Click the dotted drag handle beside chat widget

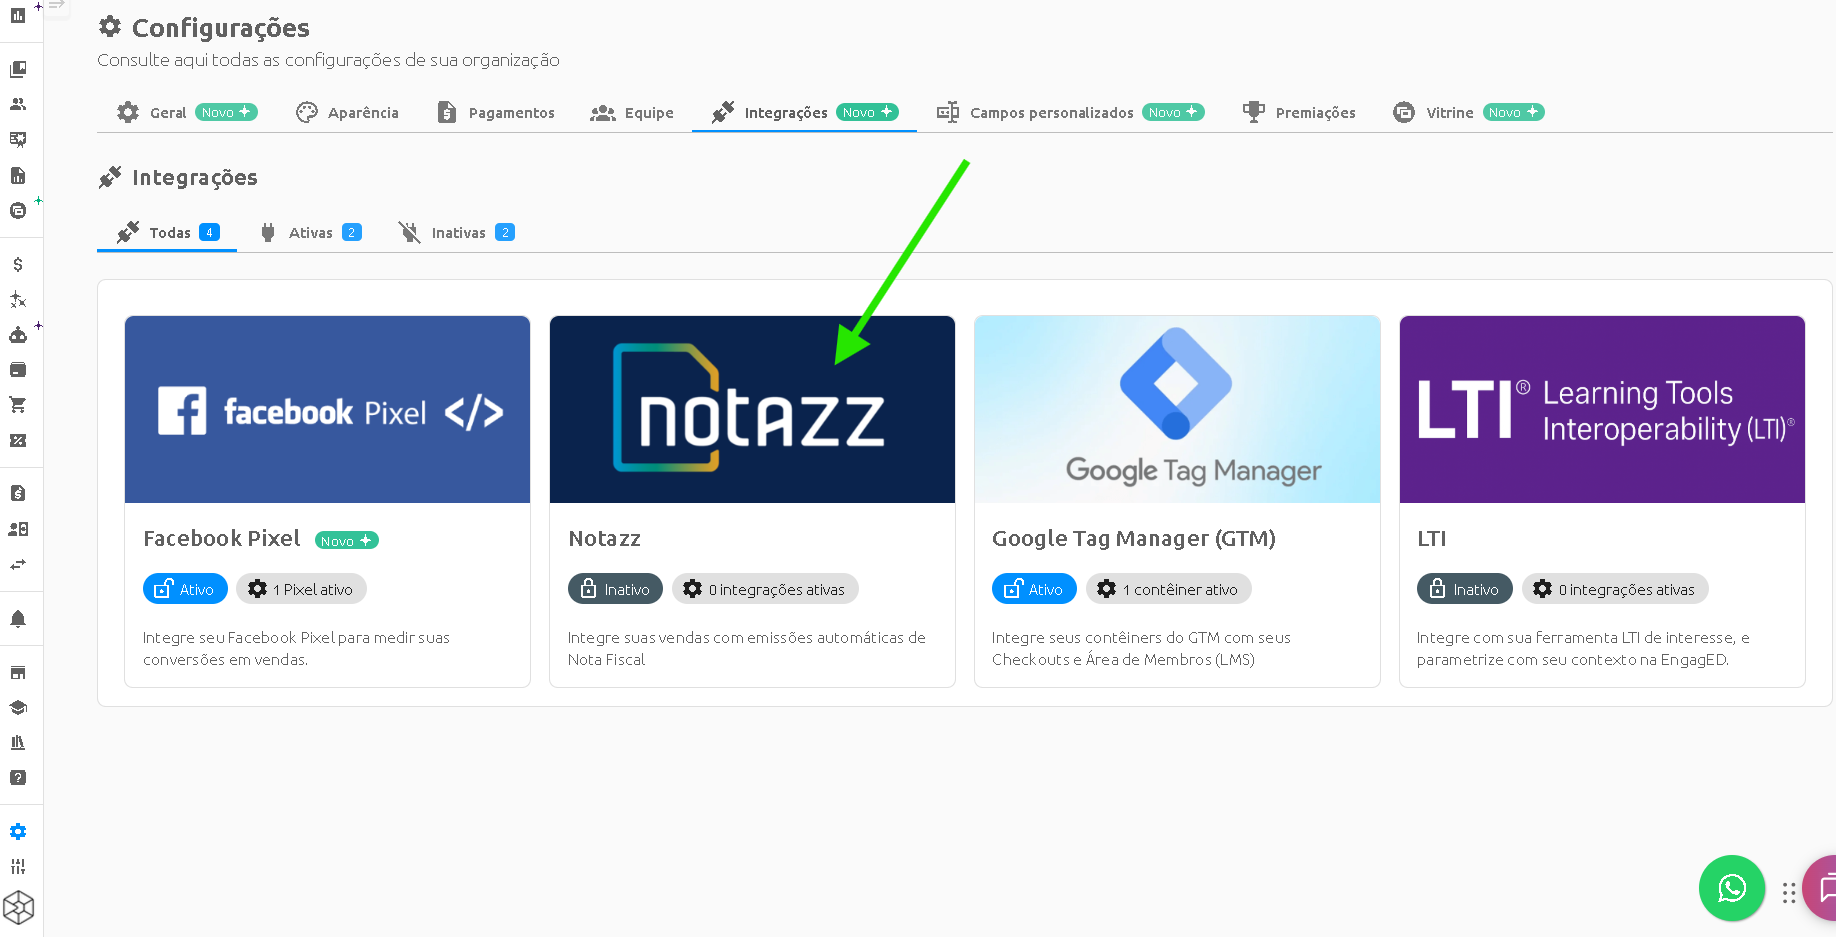click(1789, 892)
